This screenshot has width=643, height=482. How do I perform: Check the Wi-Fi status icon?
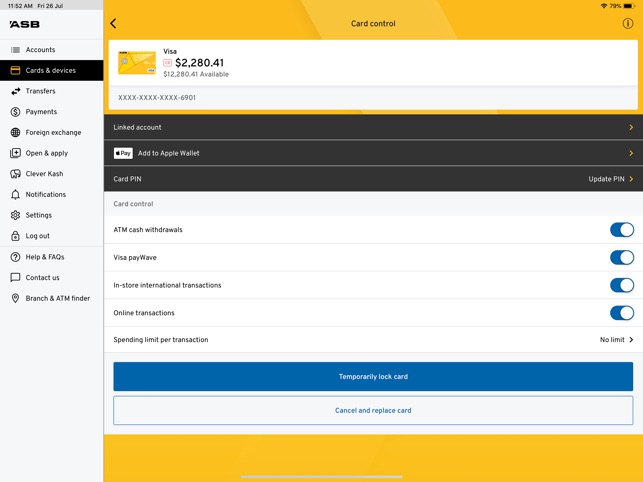coord(604,6)
